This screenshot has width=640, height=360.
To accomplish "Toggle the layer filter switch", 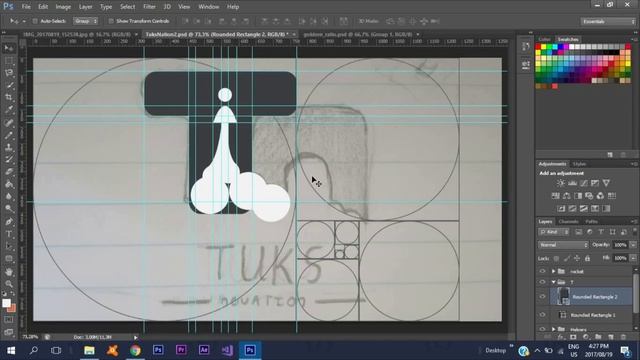I will (x=635, y=231).
